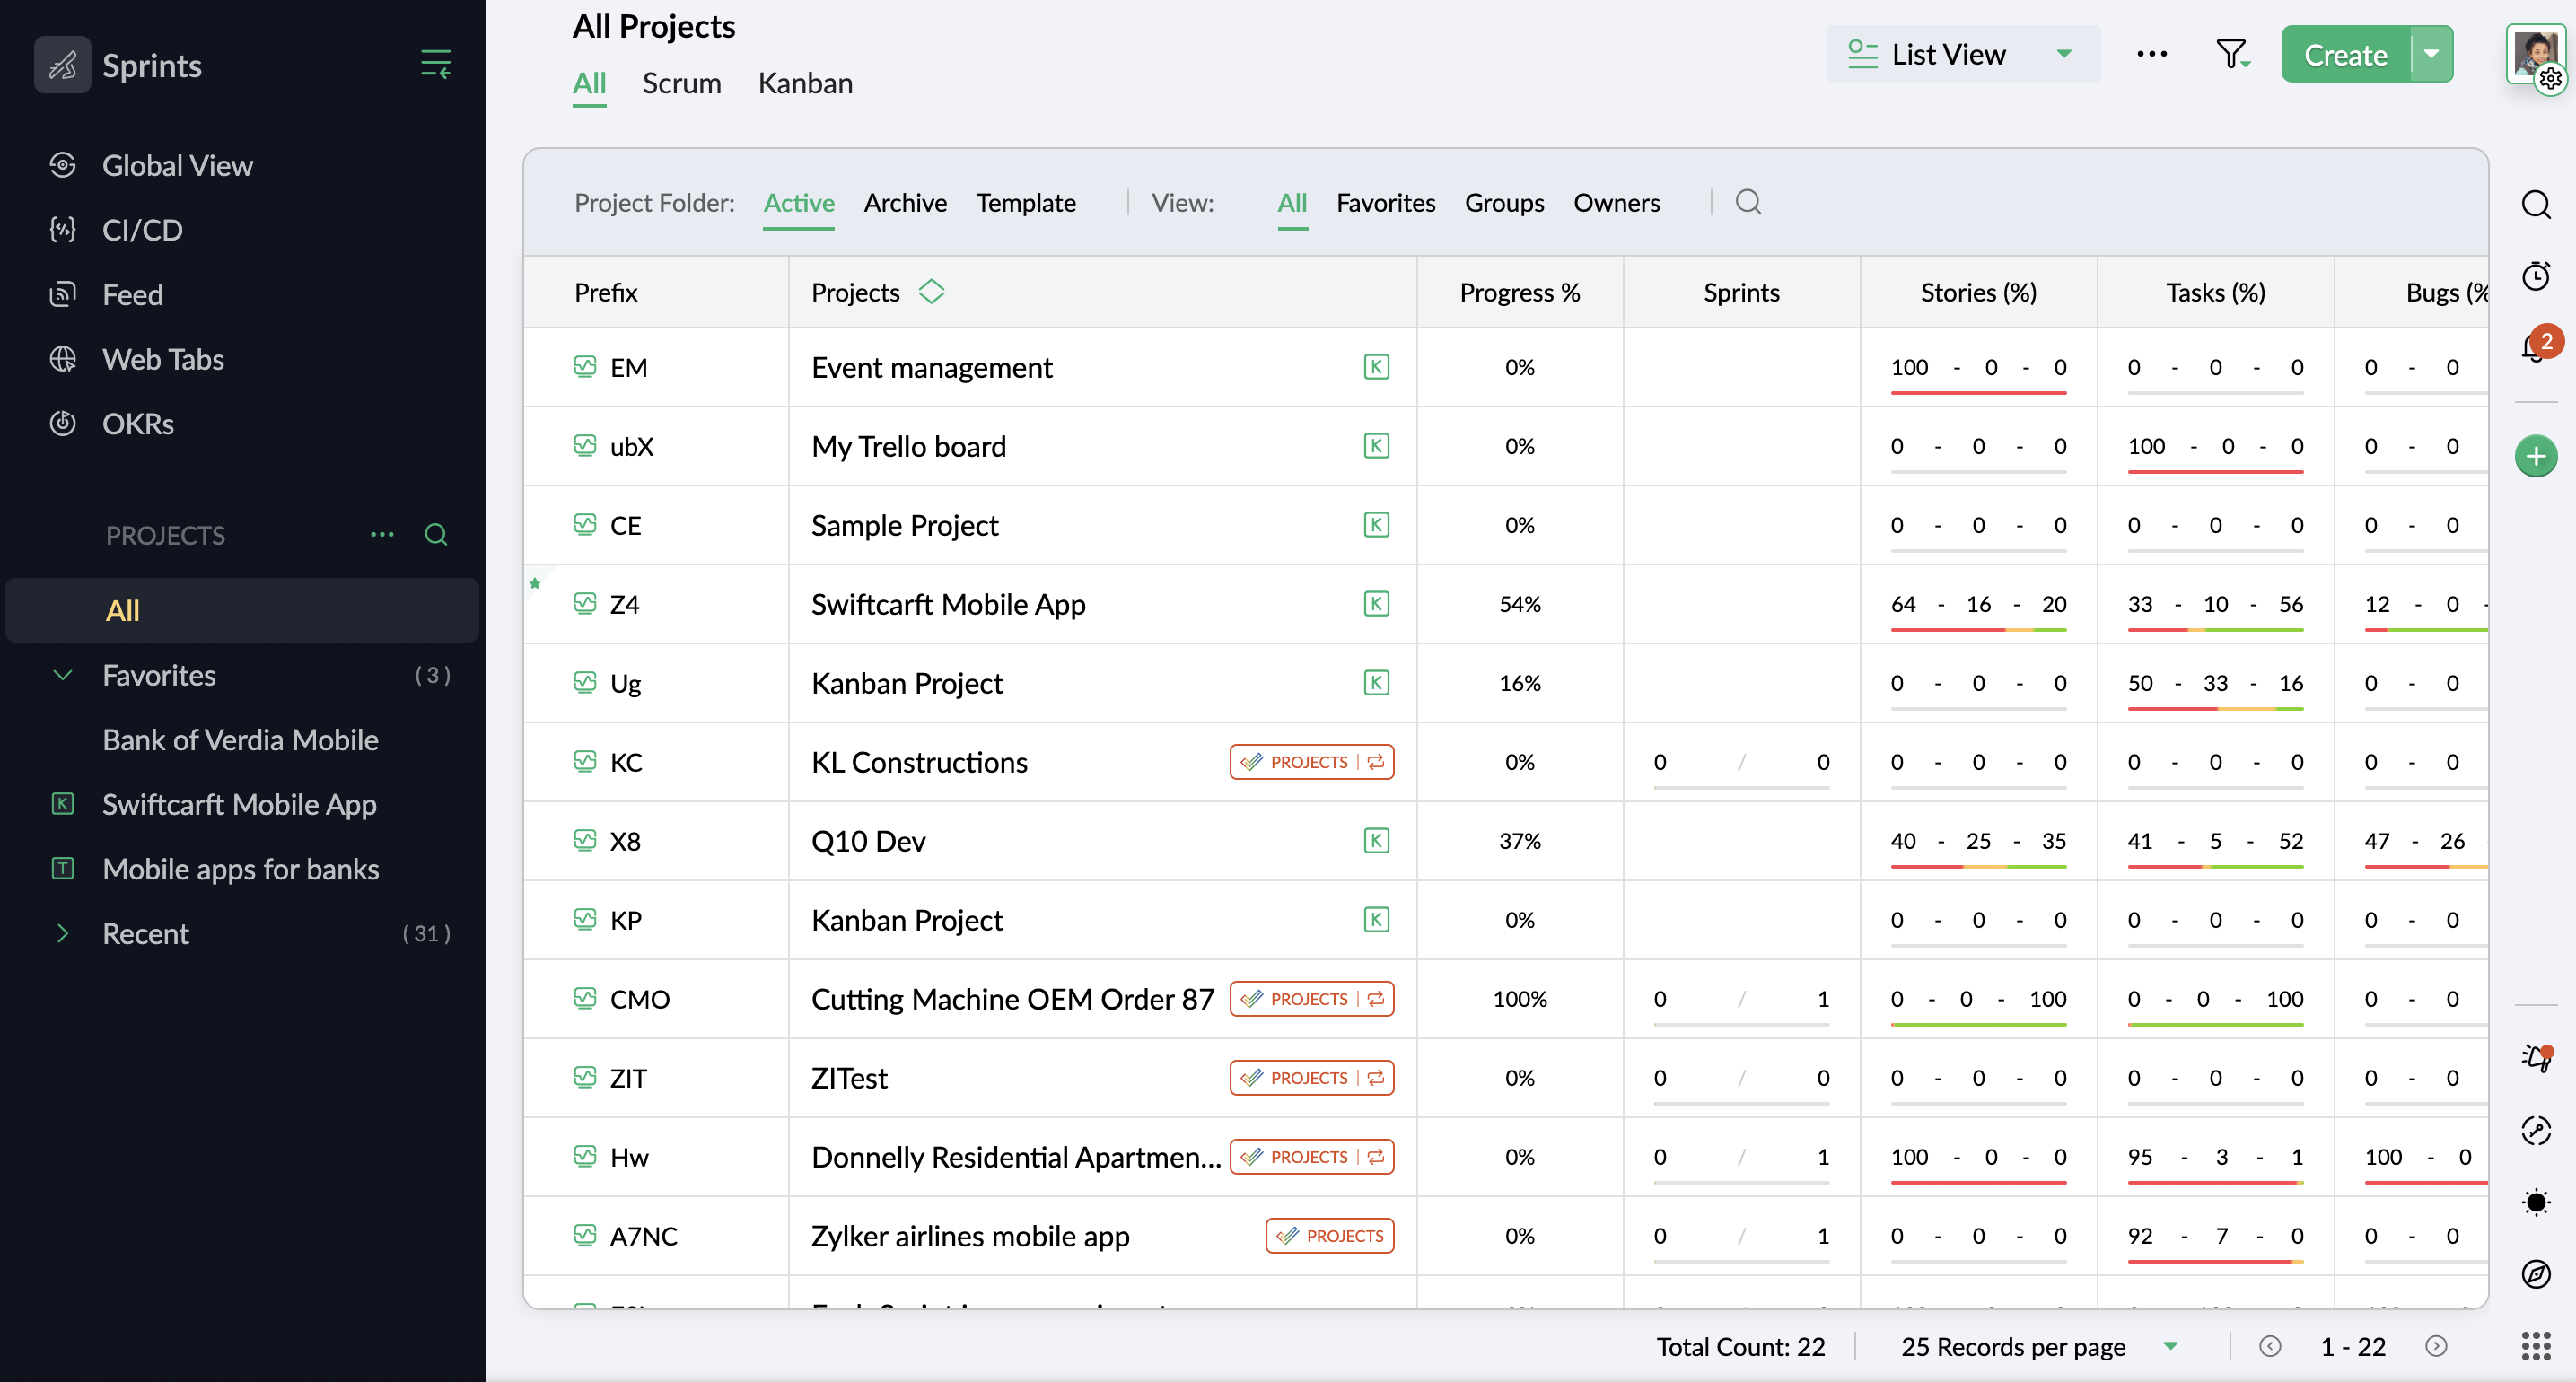Click the search icon in project folder bar
2576x1382 pixels.
pyautogui.click(x=1748, y=202)
